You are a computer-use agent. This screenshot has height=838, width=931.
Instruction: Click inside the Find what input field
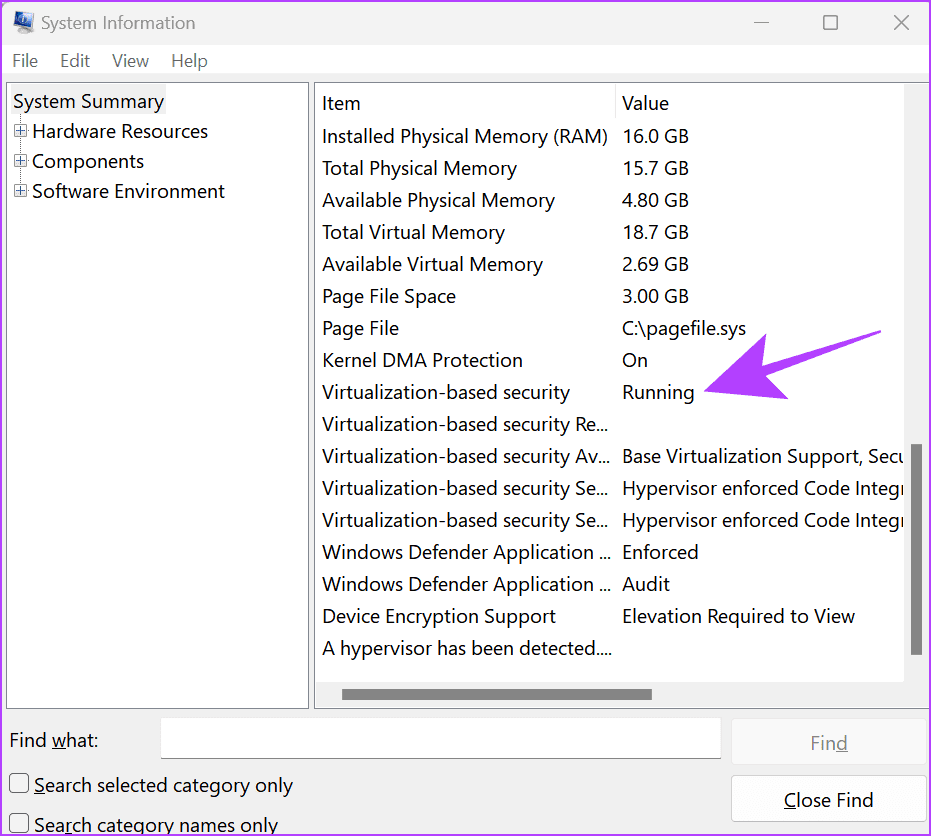coord(440,738)
